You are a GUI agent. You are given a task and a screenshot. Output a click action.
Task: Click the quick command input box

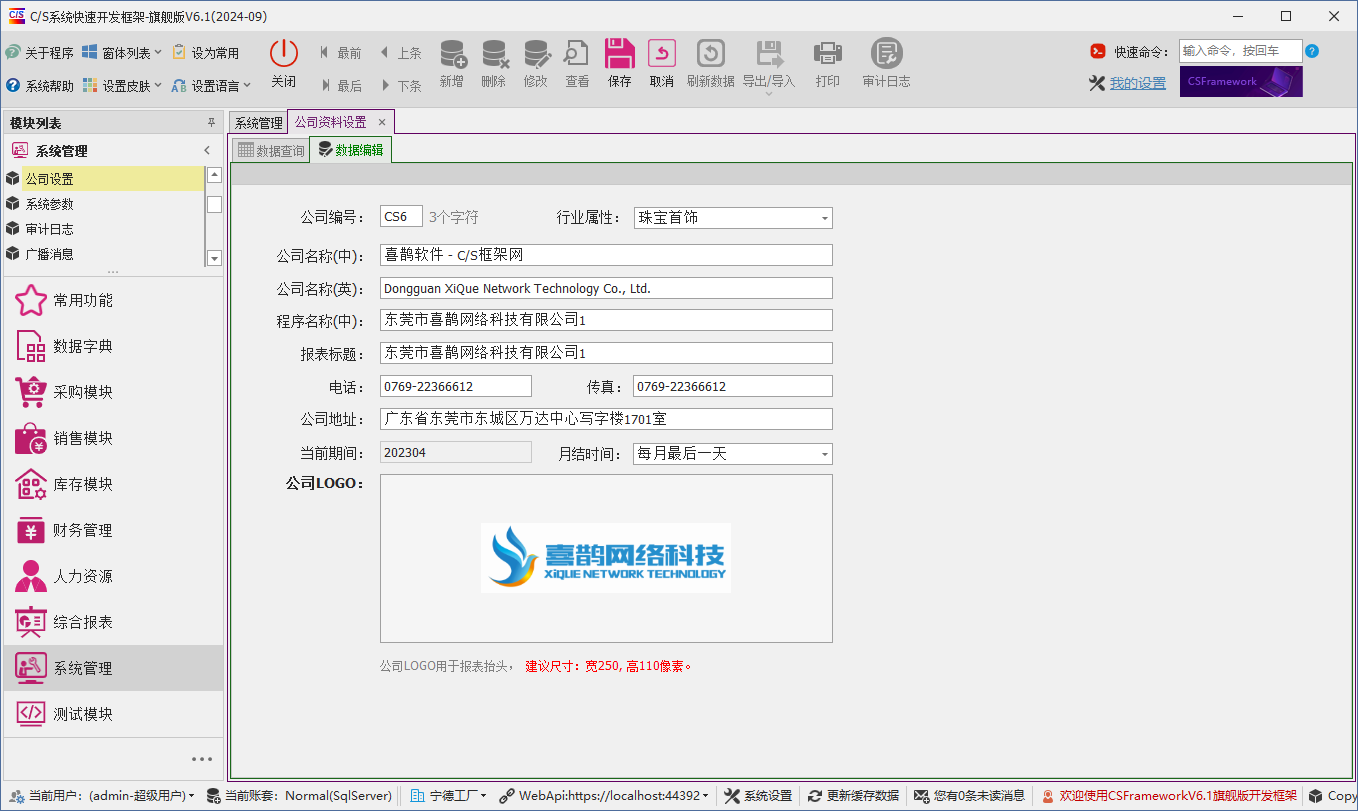tap(1241, 51)
